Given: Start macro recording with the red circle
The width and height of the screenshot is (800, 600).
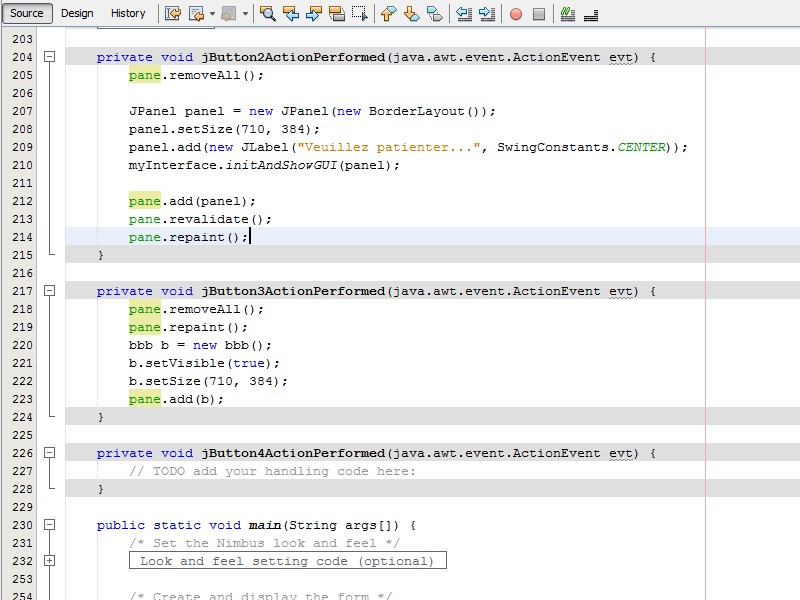Looking at the screenshot, I should [516, 14].
